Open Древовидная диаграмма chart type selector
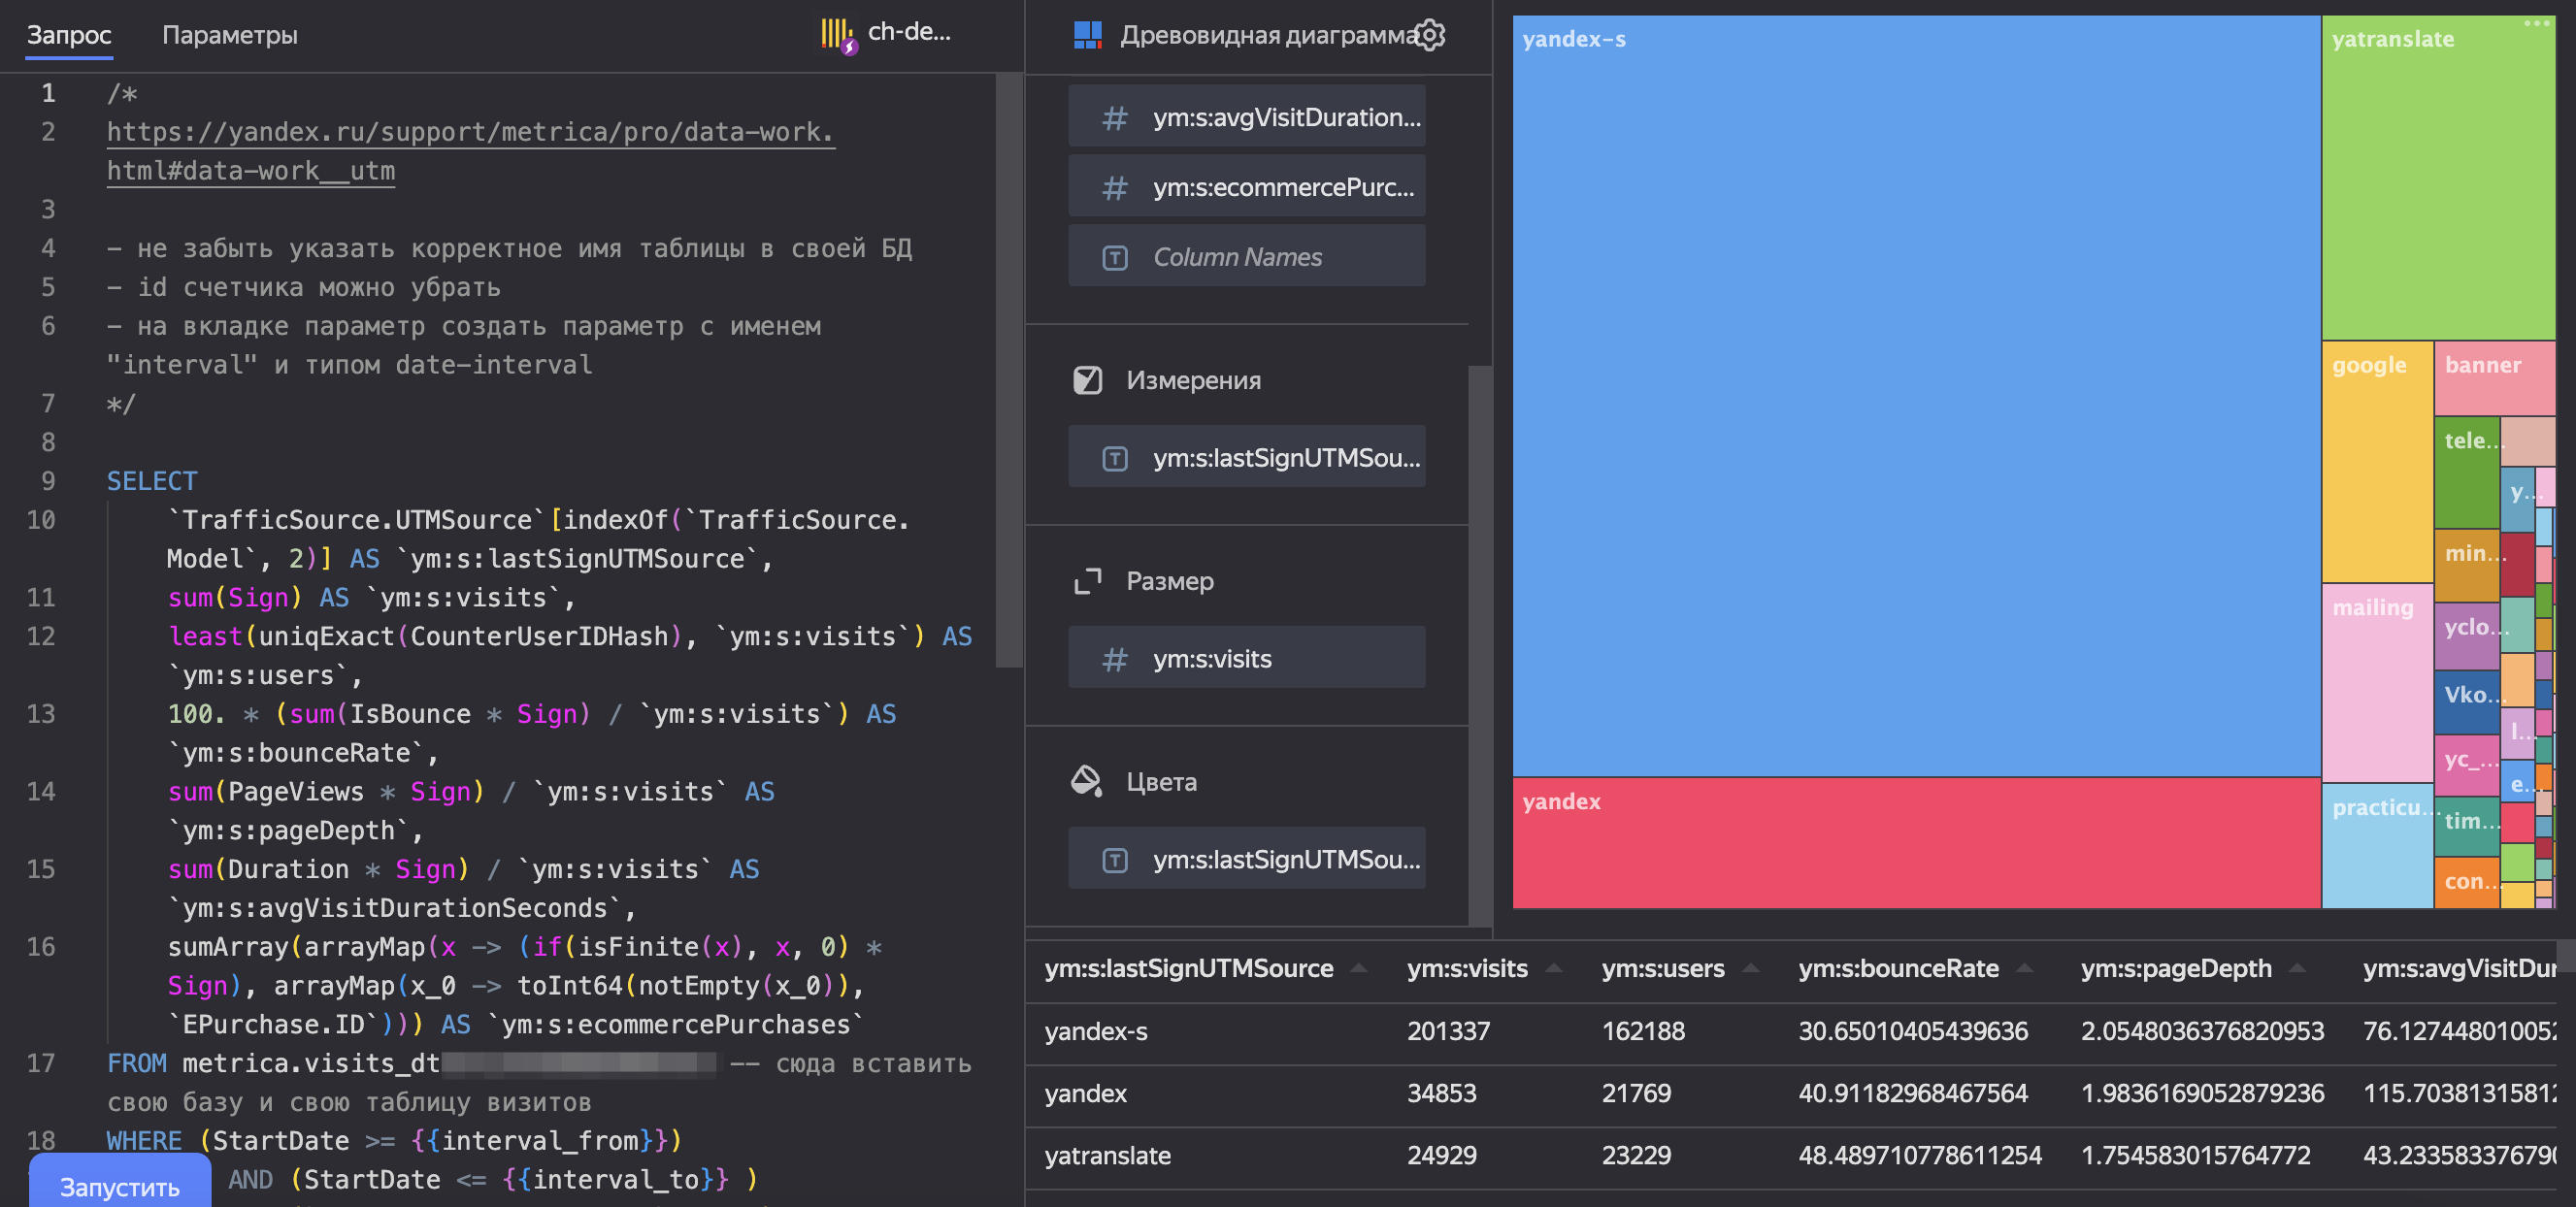The width and height of the screenshot is (2576, 1207). tap(1266, 35)
